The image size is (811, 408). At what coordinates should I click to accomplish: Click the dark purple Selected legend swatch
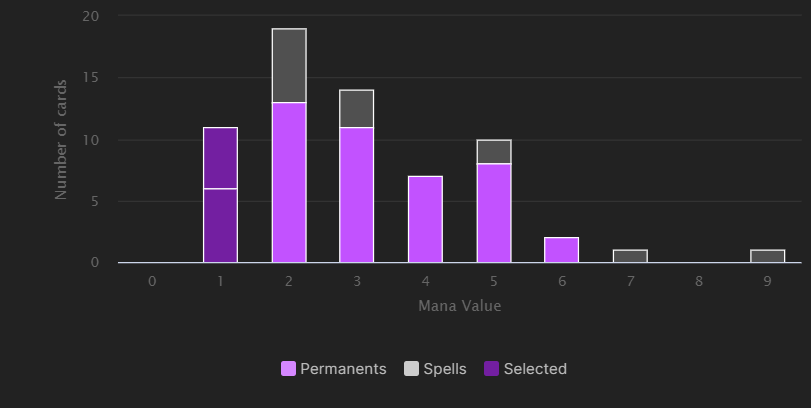point(490,369)
